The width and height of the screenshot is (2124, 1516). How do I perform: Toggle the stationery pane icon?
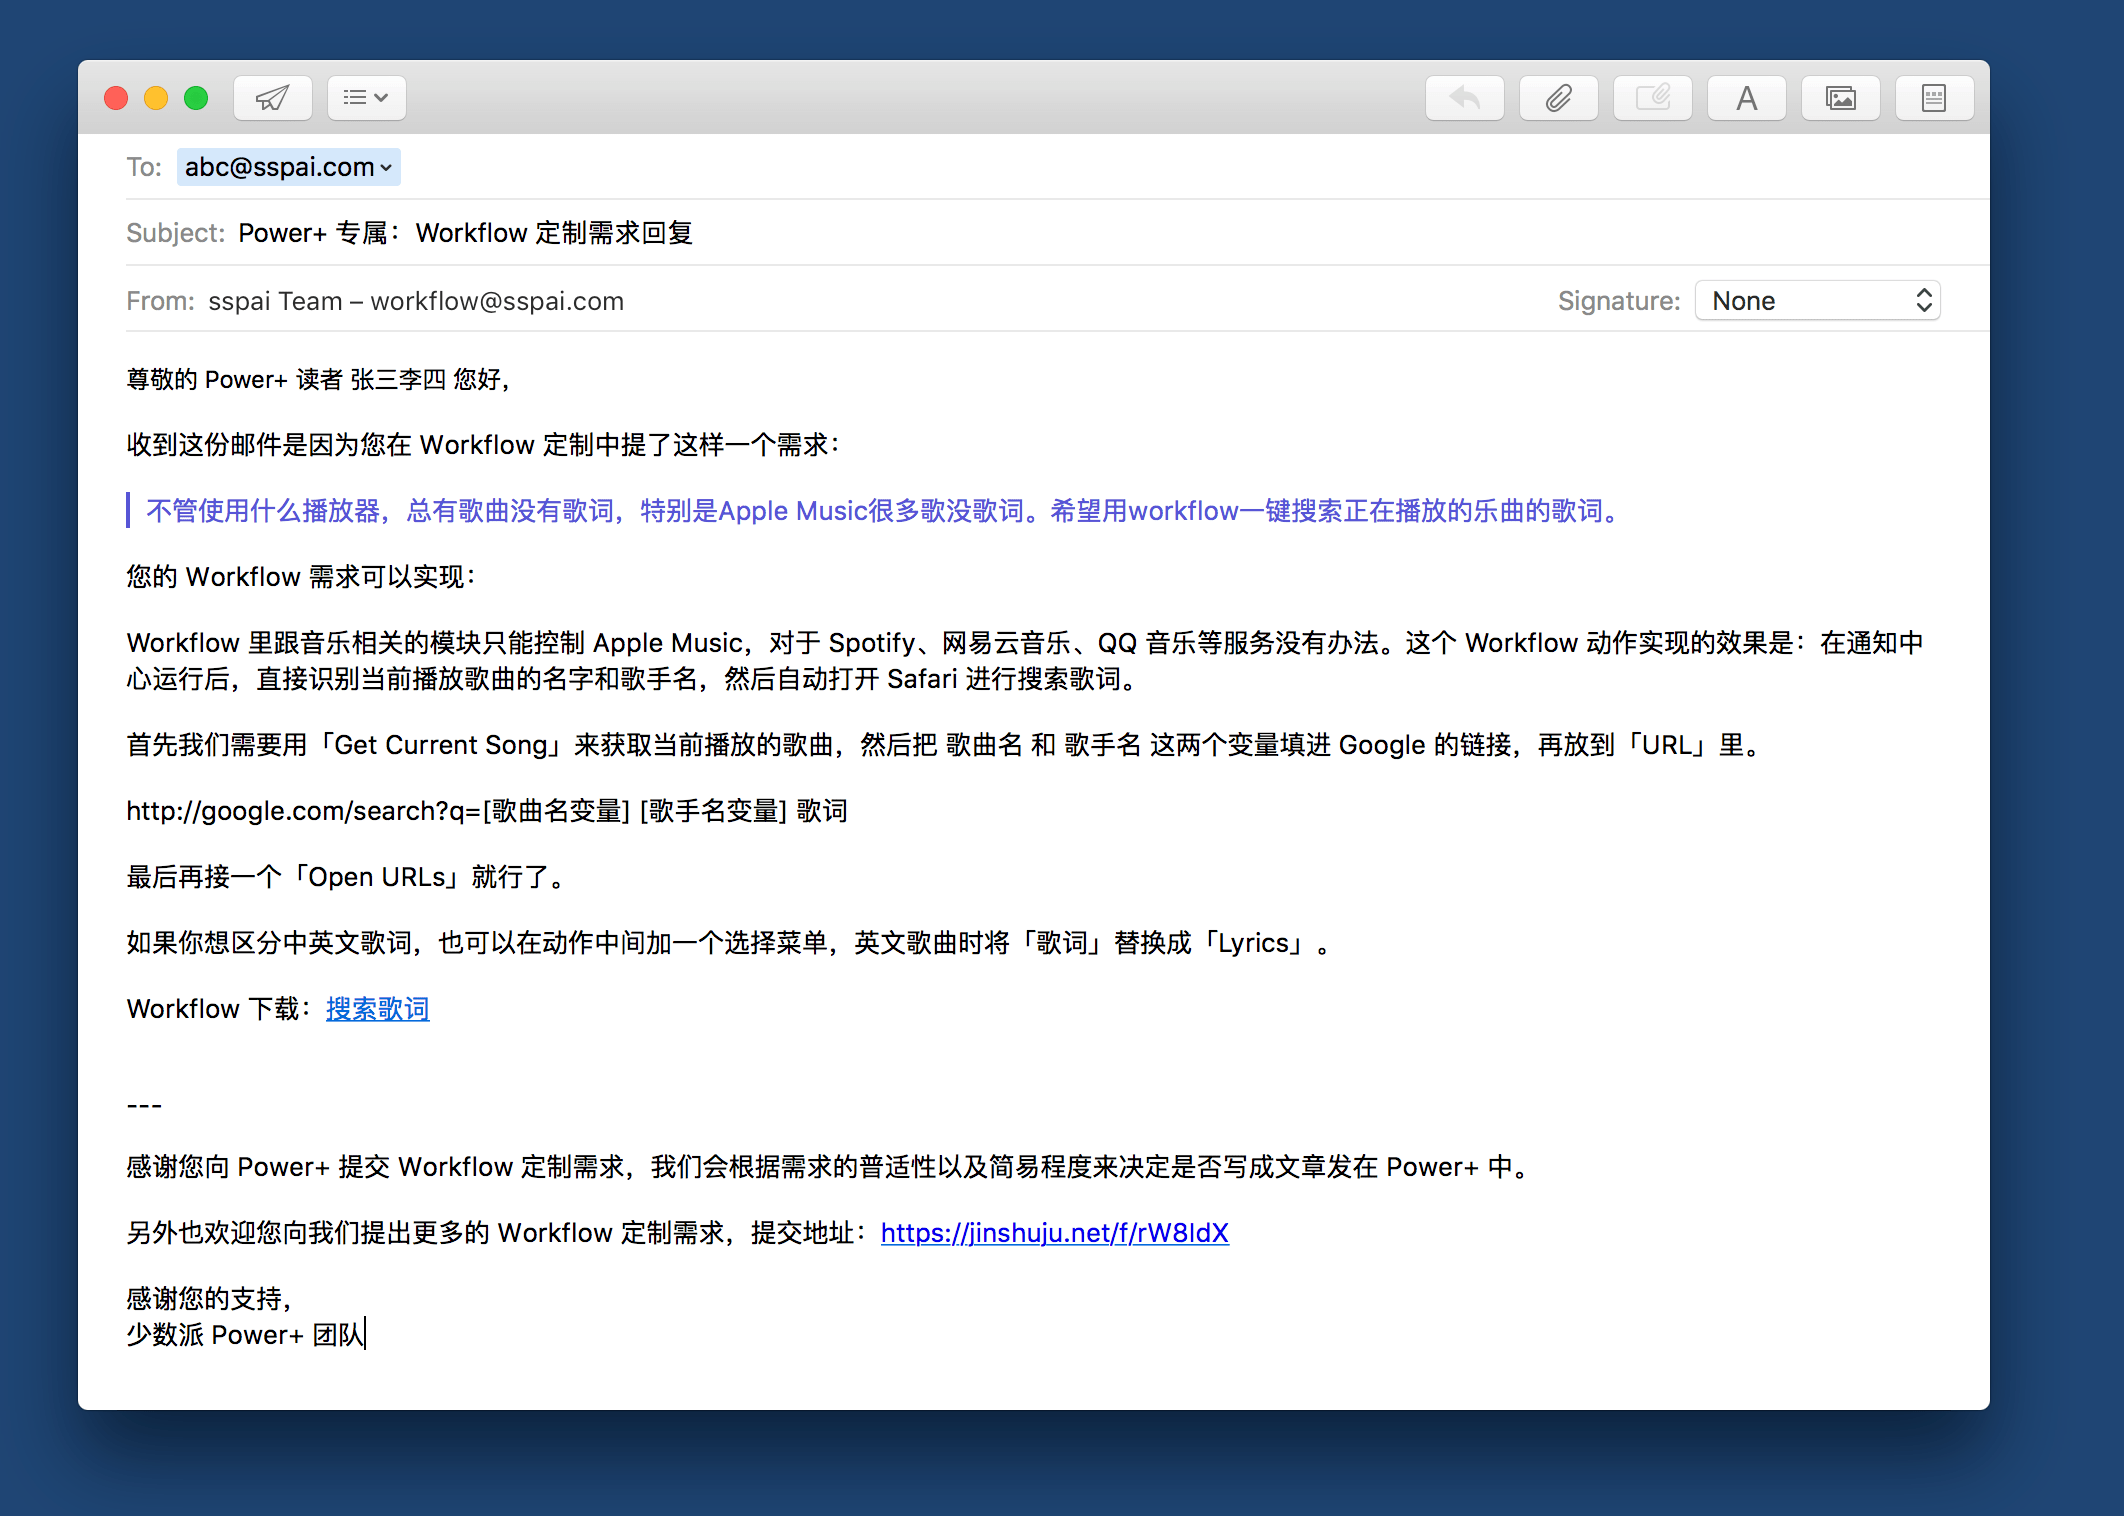1934,98
